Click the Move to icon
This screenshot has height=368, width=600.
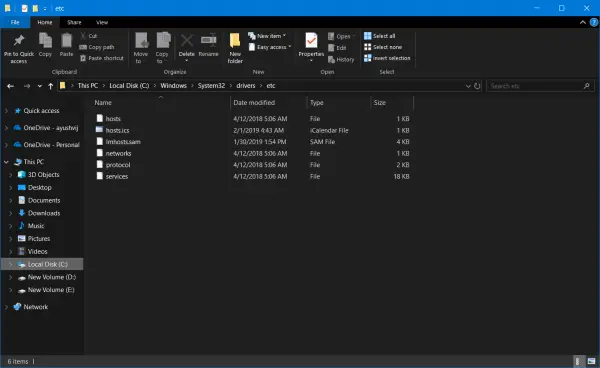(x=141, y=40)
